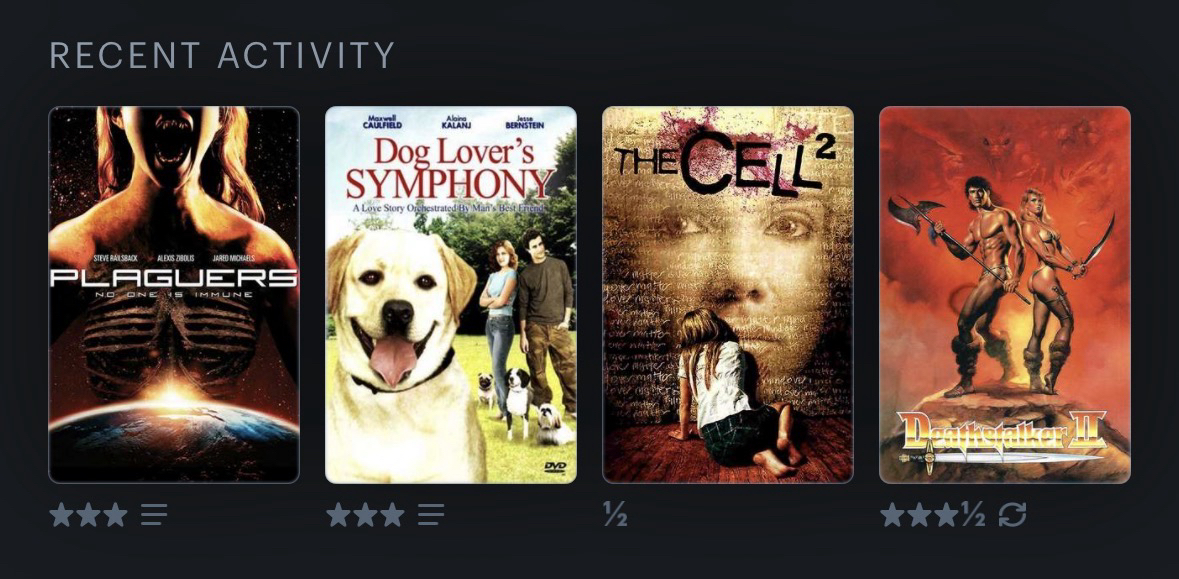Open the Deathstalker II movie poster
The height and width of the screenshot is (579, 1179).
pos(1005,295)
